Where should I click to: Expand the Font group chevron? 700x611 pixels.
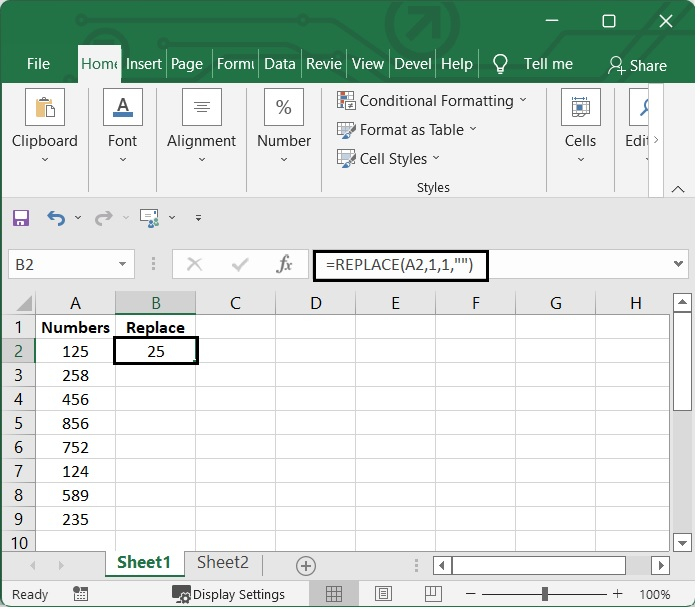click(x=123, y=160)
